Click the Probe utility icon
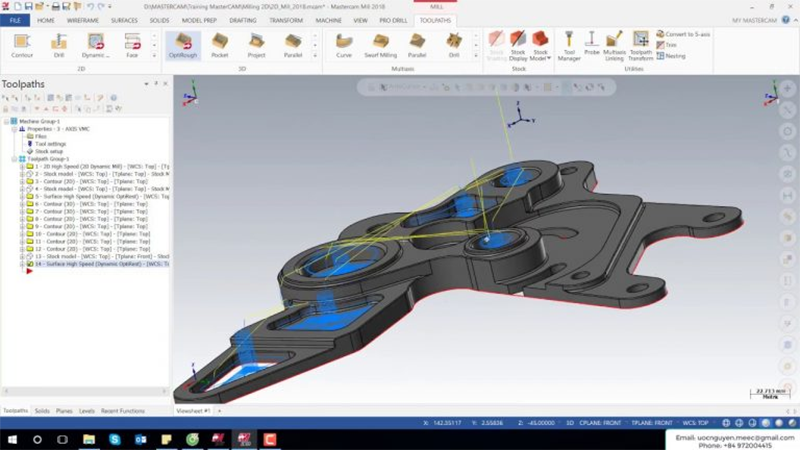This screenshot has height=450, width=800. tap(592, 45)
